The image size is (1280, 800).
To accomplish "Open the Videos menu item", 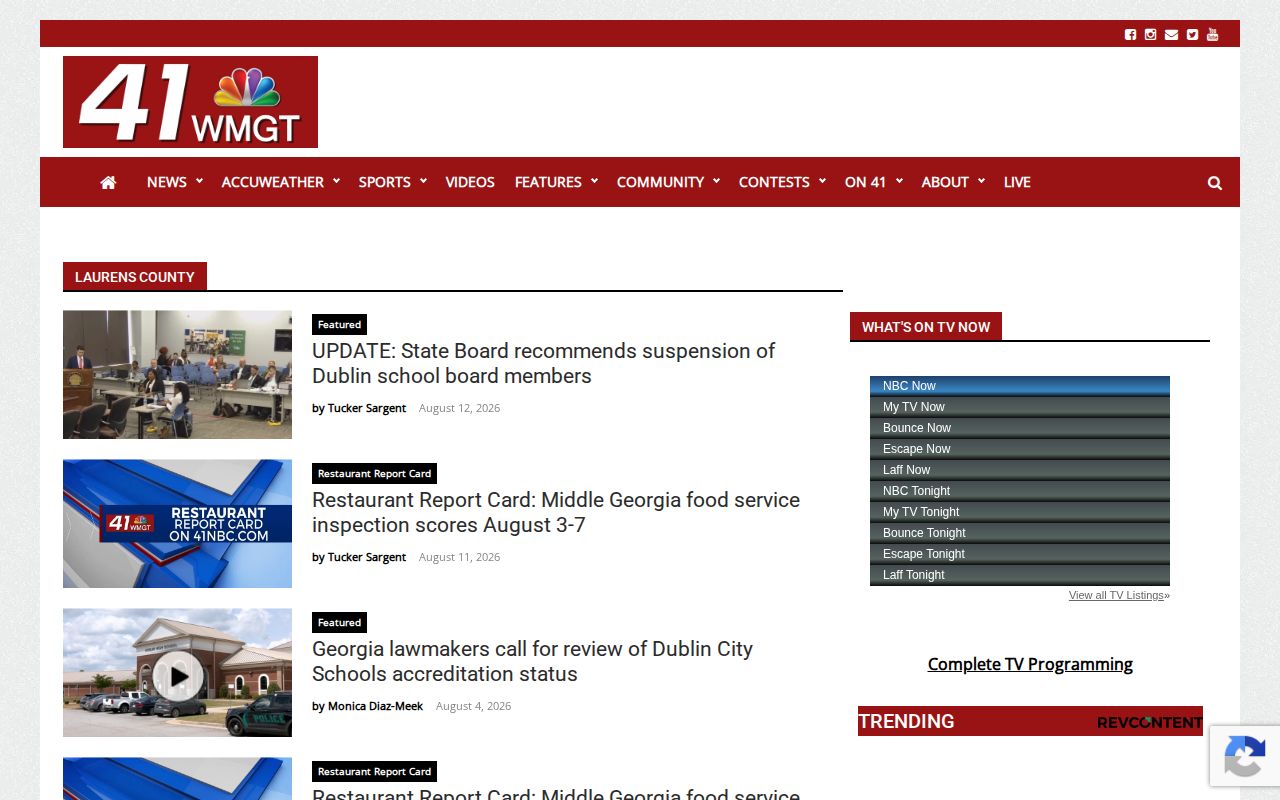I will click(x=470, y=182).
